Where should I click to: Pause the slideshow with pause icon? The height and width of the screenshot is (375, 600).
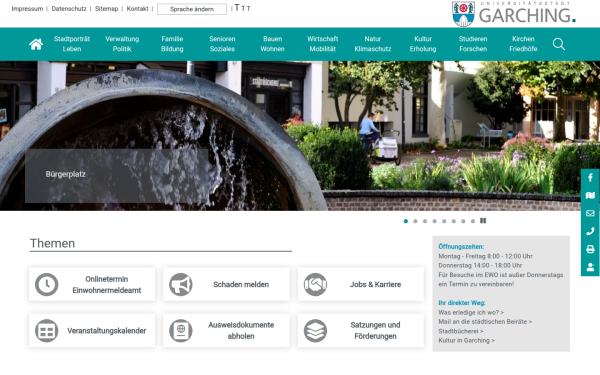(x=483, y=221)
